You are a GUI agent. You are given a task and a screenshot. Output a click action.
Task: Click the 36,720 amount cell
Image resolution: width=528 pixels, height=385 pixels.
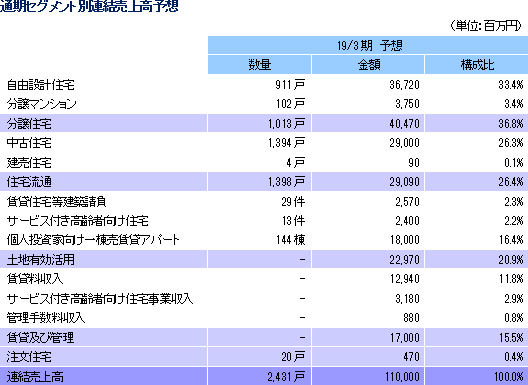pyautogui.click(x=404, y=85)
